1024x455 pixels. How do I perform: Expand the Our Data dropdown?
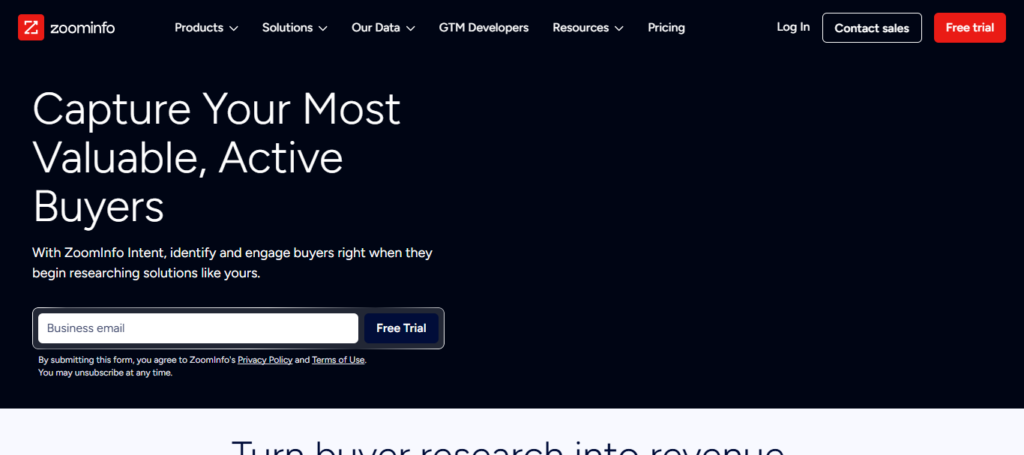coord(383,27)
